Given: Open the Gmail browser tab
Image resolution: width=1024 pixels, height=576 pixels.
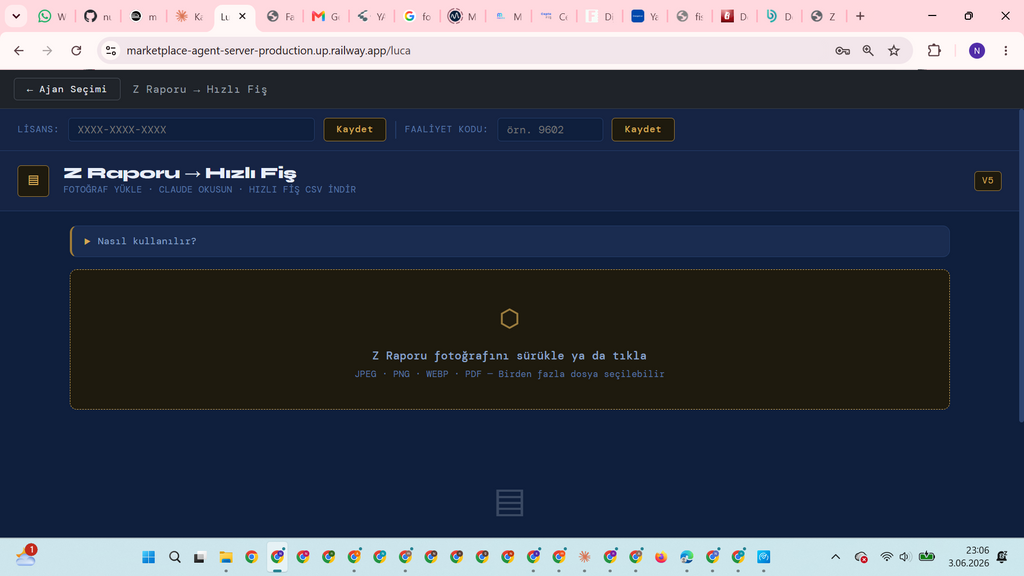Looking at the screenshot, I should [326, 16].
